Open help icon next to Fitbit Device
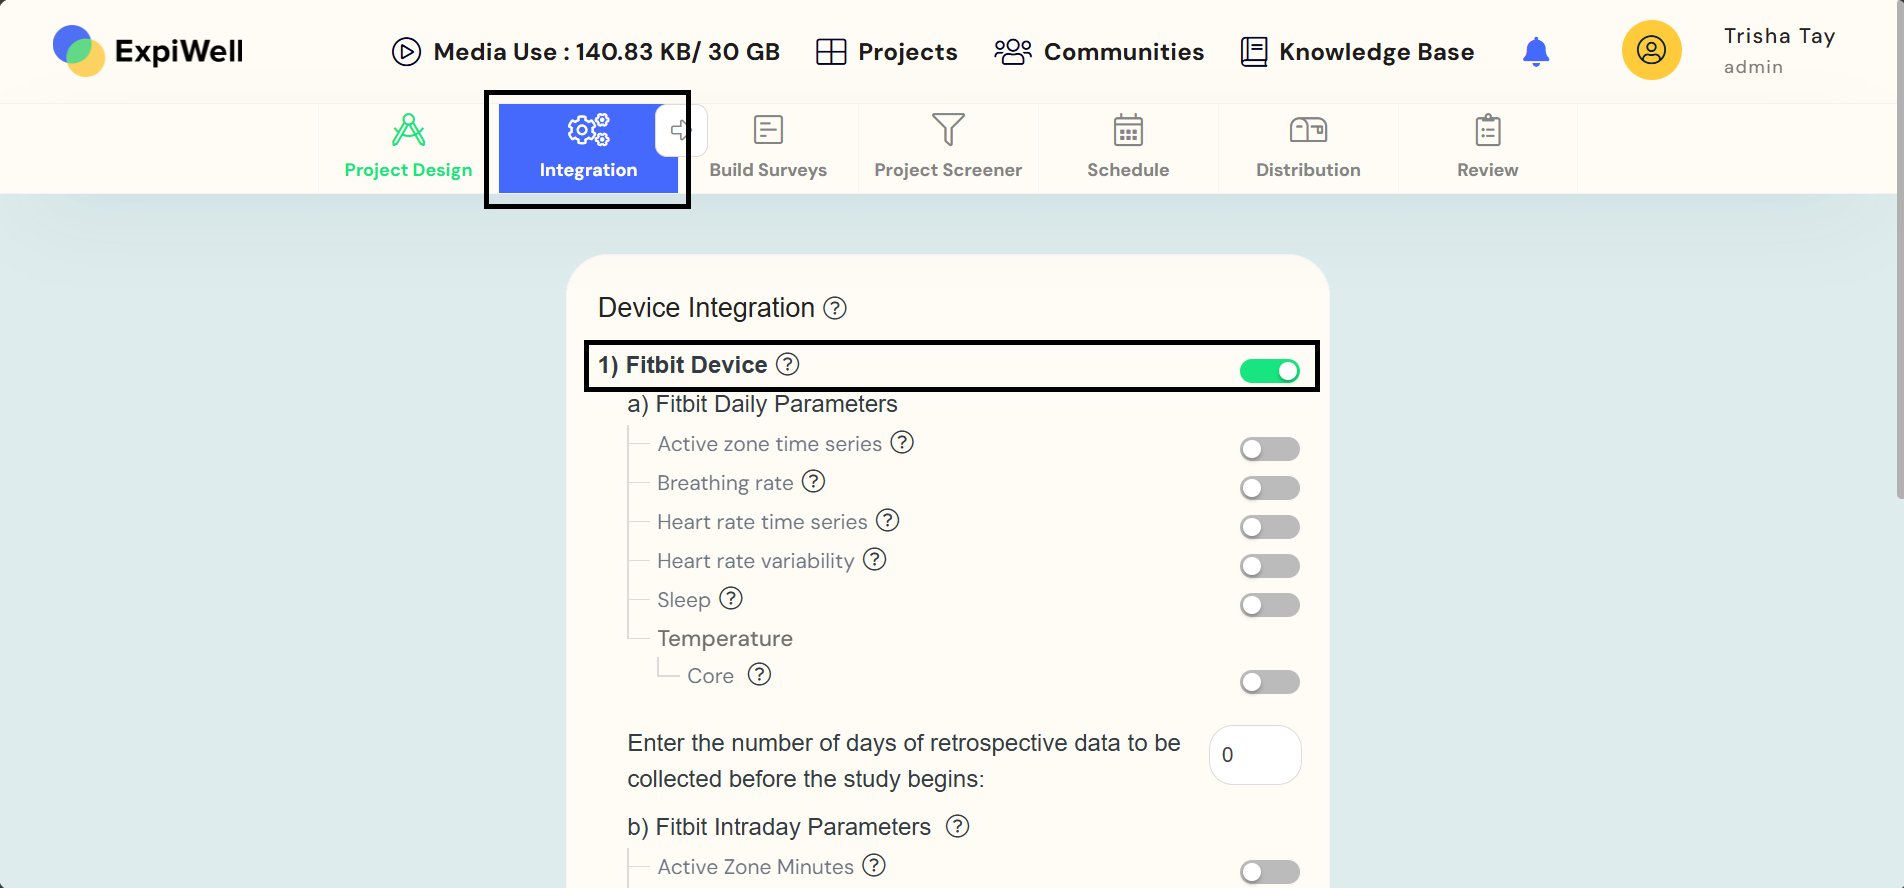 click(788, 364)
